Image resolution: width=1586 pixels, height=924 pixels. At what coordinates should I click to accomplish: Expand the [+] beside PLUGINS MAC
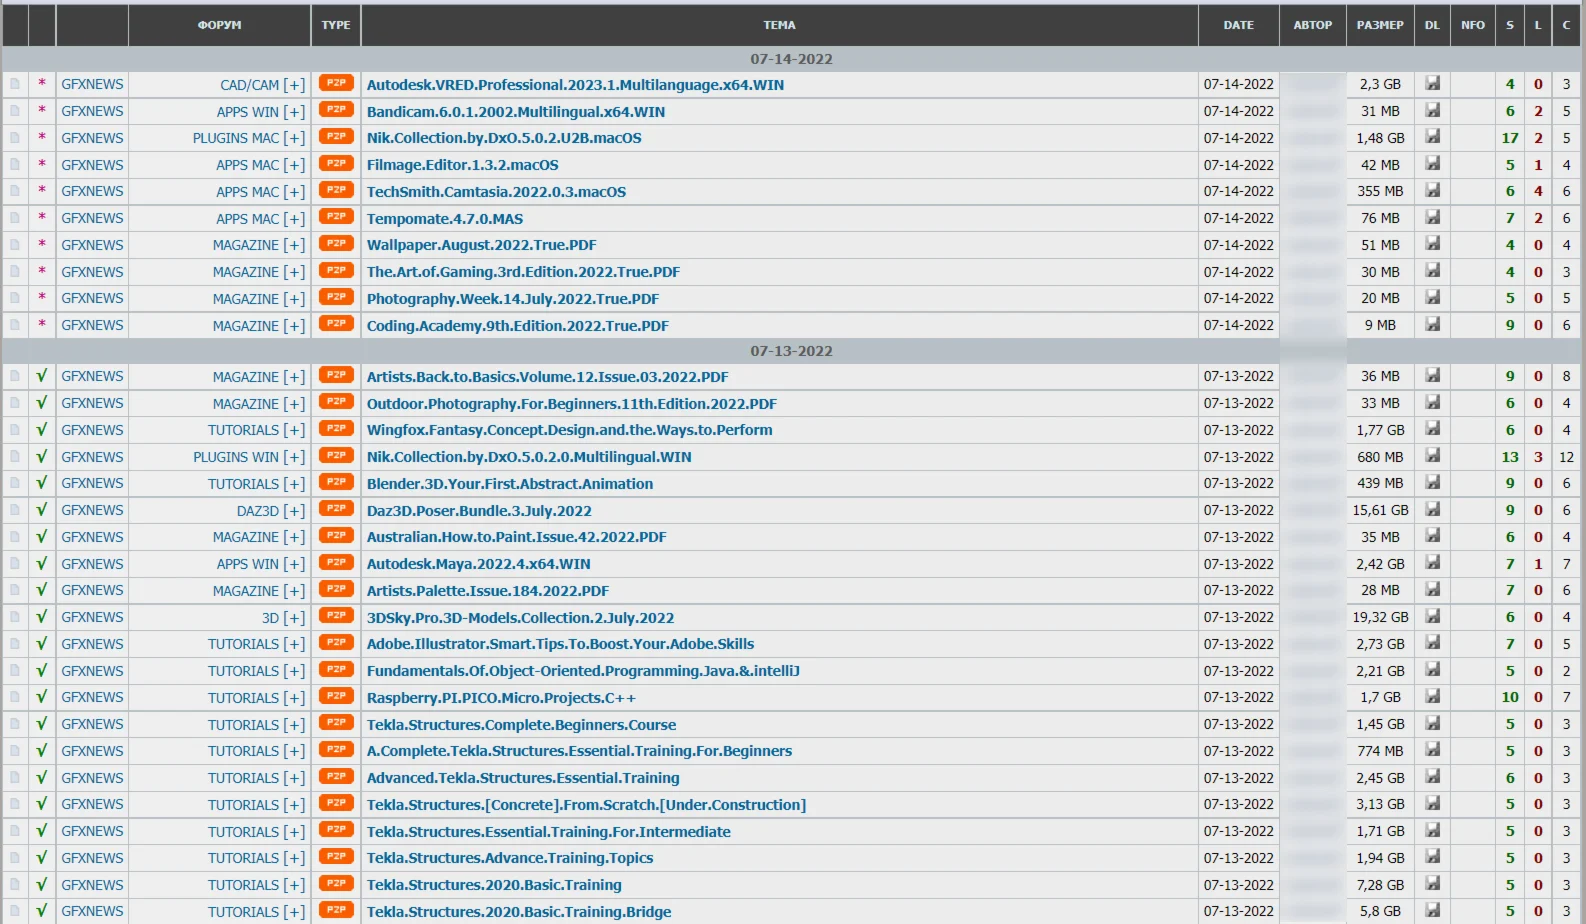(x=294, y=138)
